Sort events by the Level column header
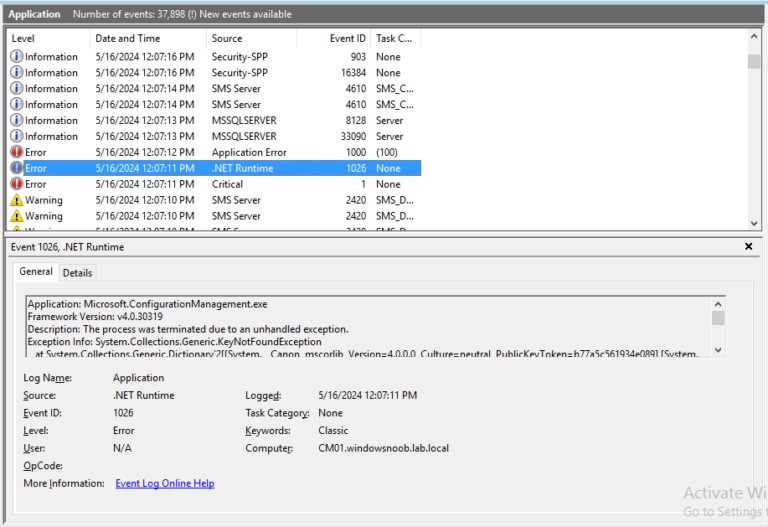768x527 pixels. [x=47, y=39]
